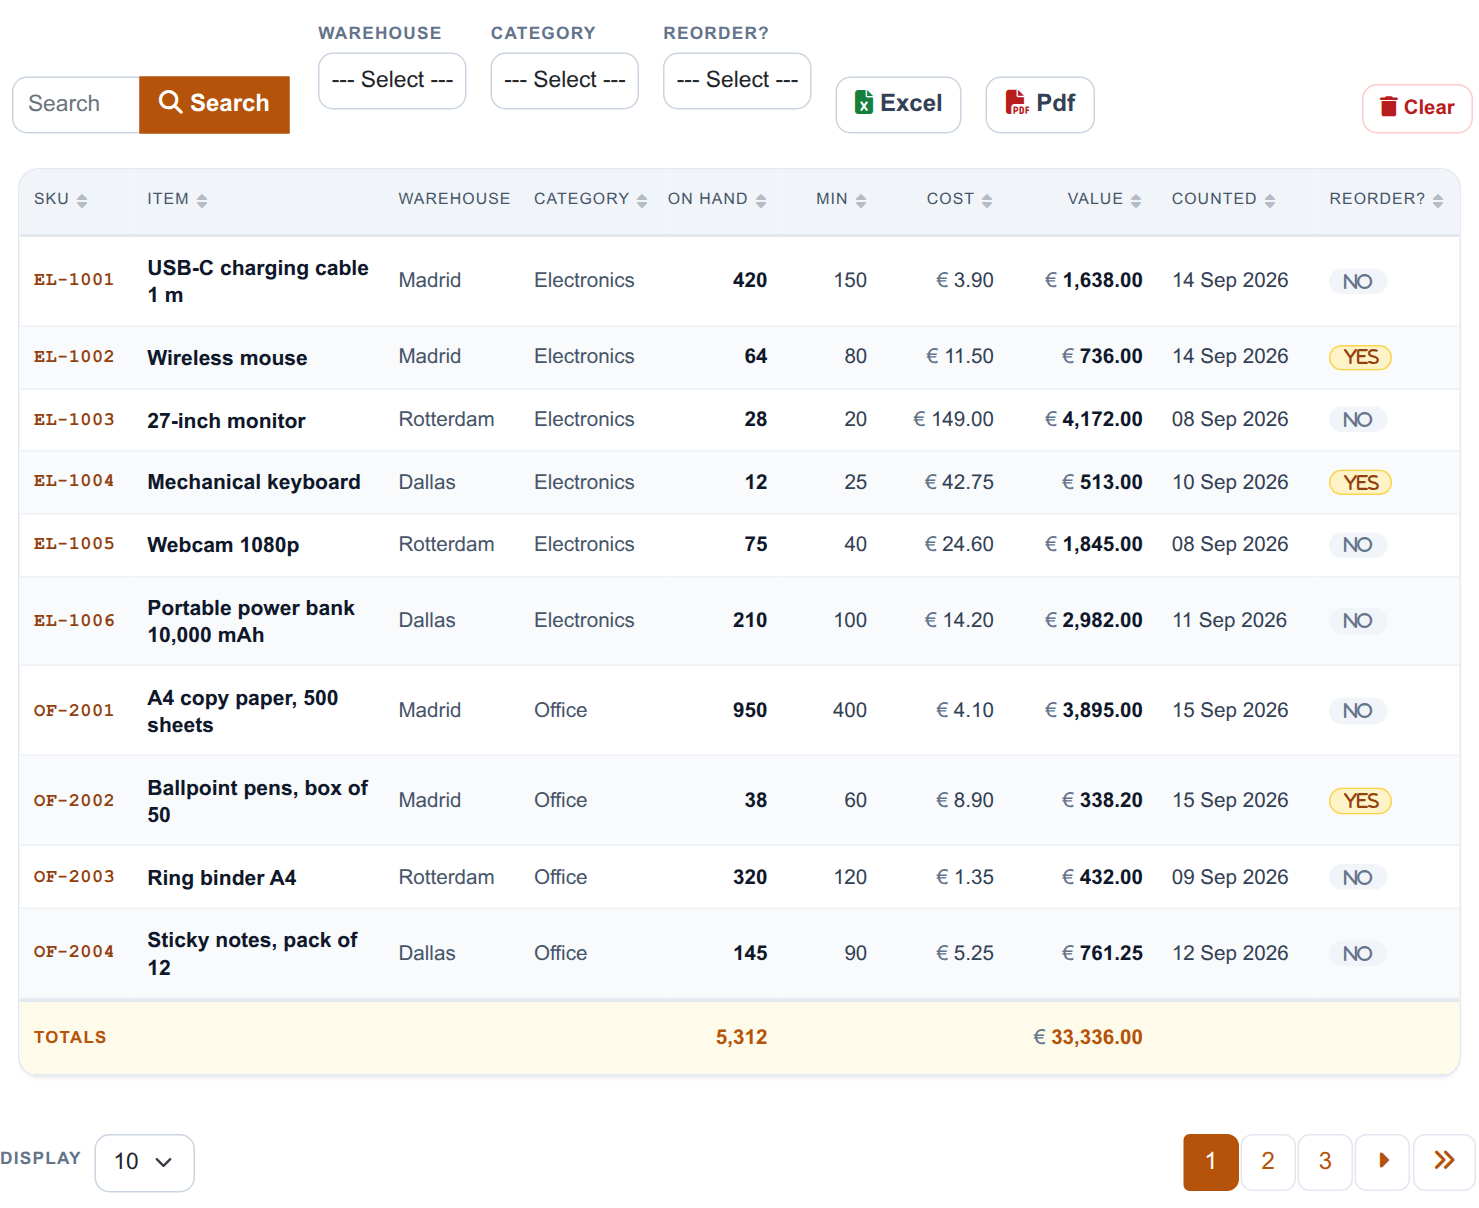Screen dimensions: 1479x1208
Task: Select item Sticky notes, pack of 12
Action: [252, 953]
